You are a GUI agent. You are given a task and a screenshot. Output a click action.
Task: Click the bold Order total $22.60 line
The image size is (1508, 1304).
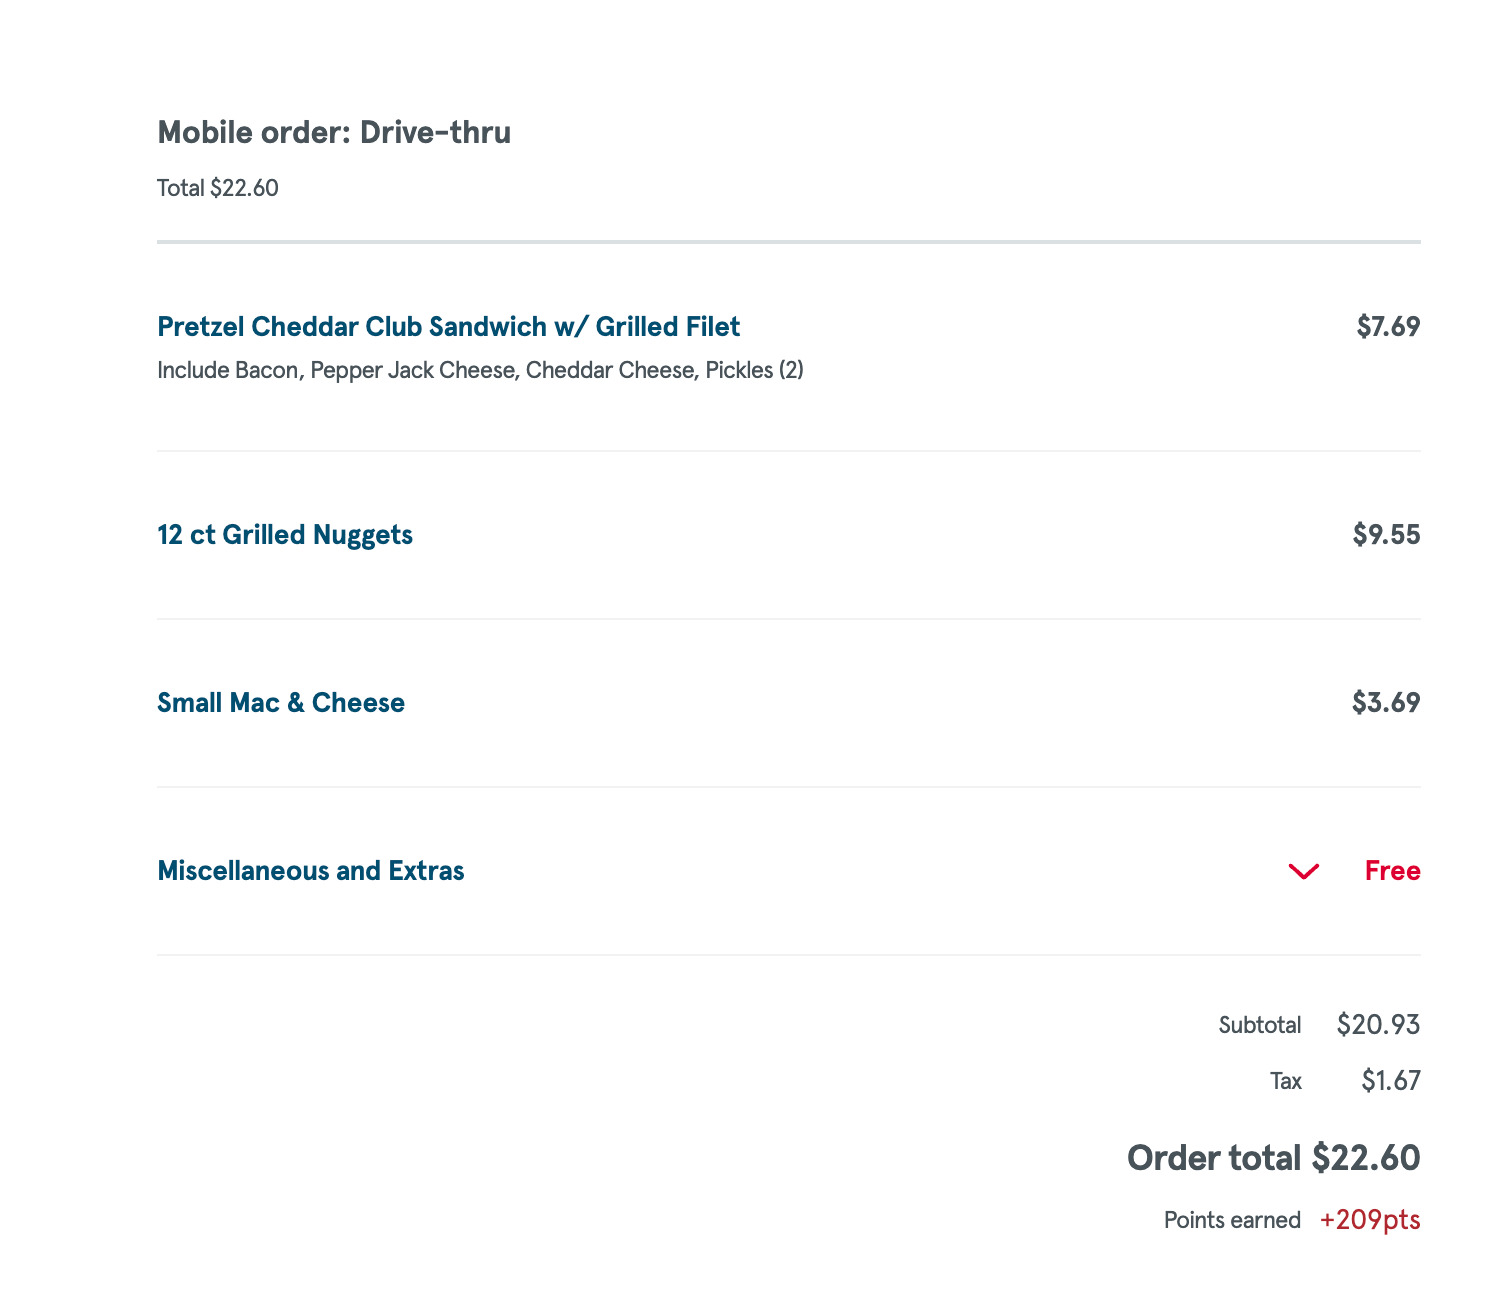click(1273, 1158)
